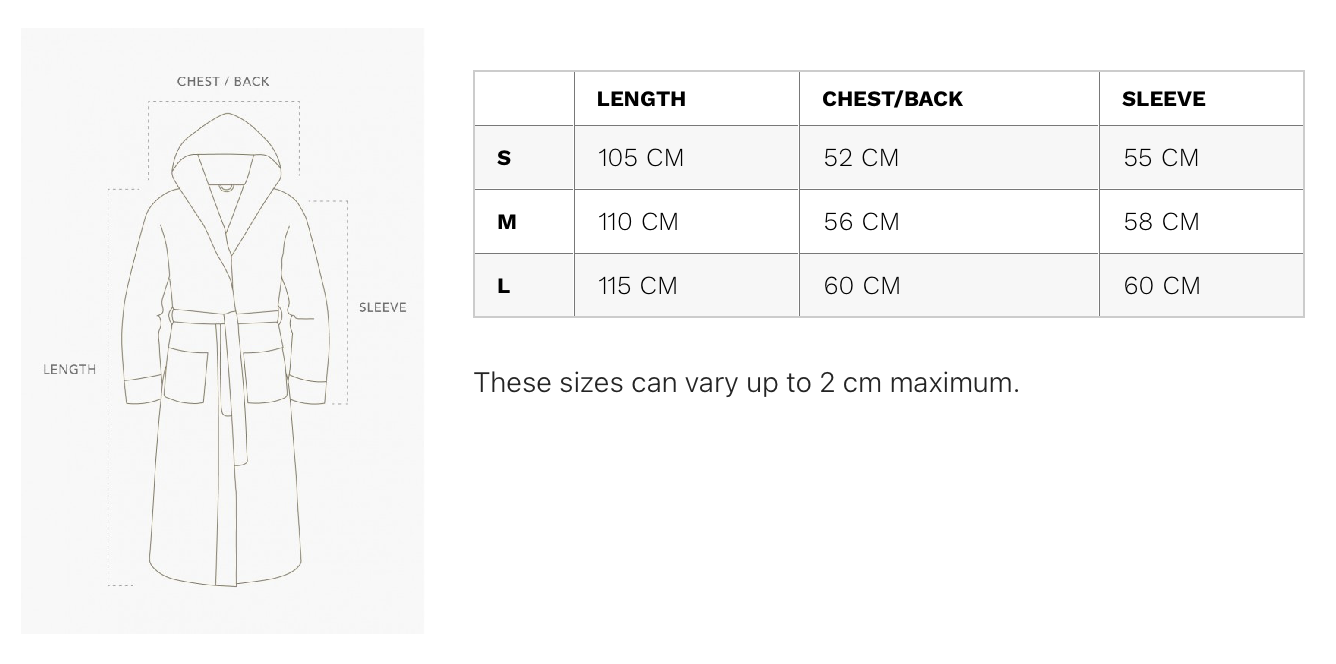Click the L size row label

tap(524, 286)
